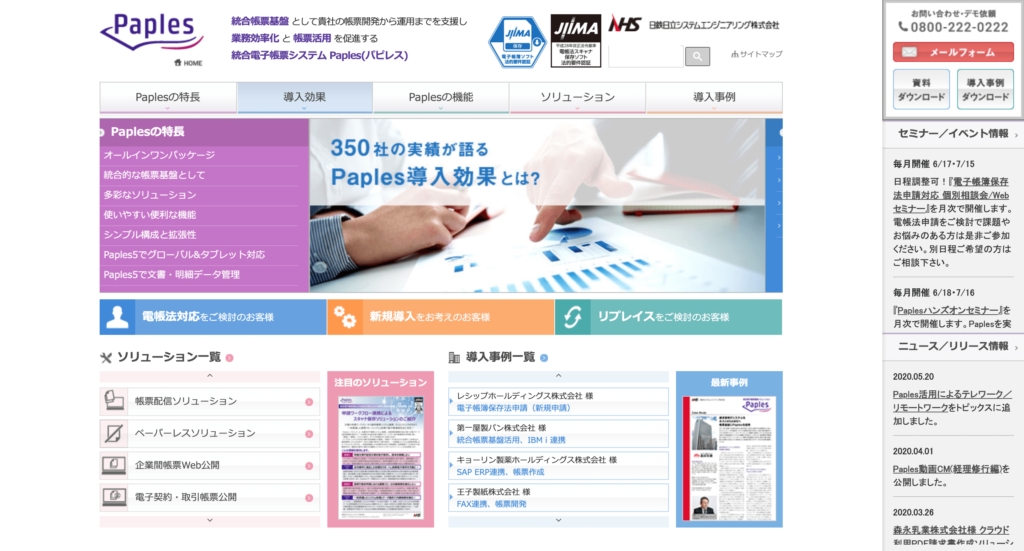Screen dimensions: 1024x551
Task: Click the 350社の実績 hero banner image
Action: [537, 206]
